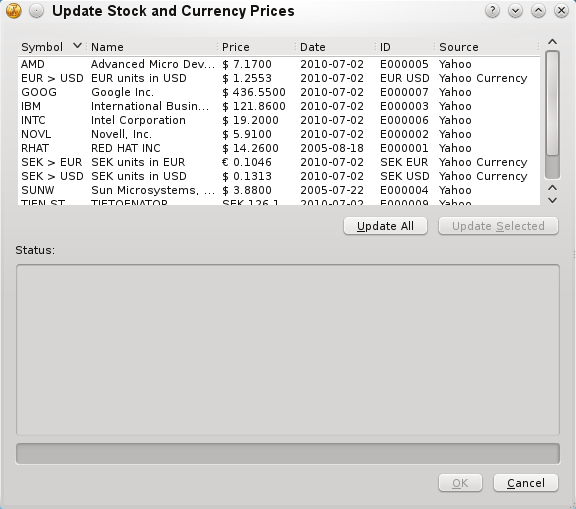This screenshot has height=509, width=576.
Task: Shade window using title bar down-arrow button
Action: coord(515,11)
